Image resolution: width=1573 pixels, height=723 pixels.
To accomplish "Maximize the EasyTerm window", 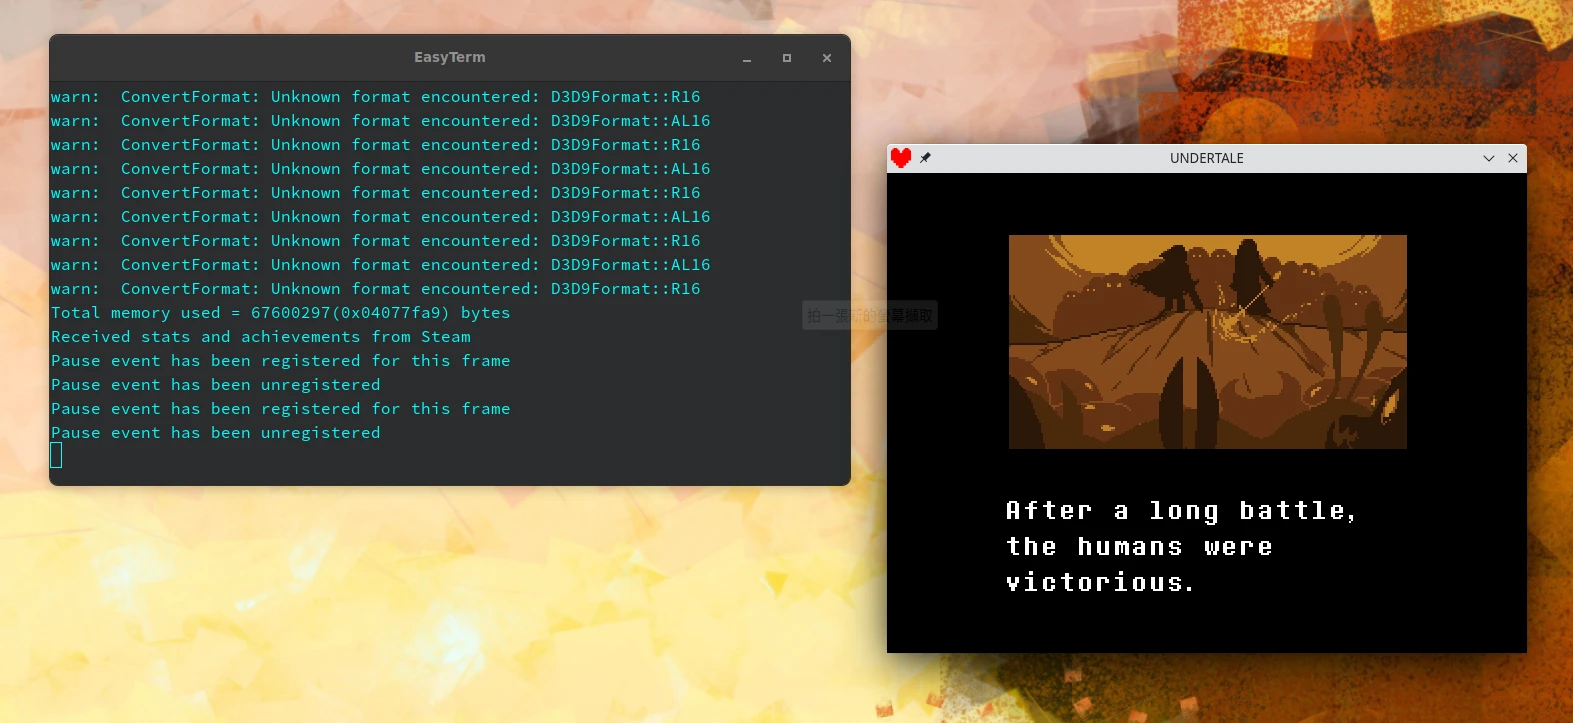I will [787, 58].
